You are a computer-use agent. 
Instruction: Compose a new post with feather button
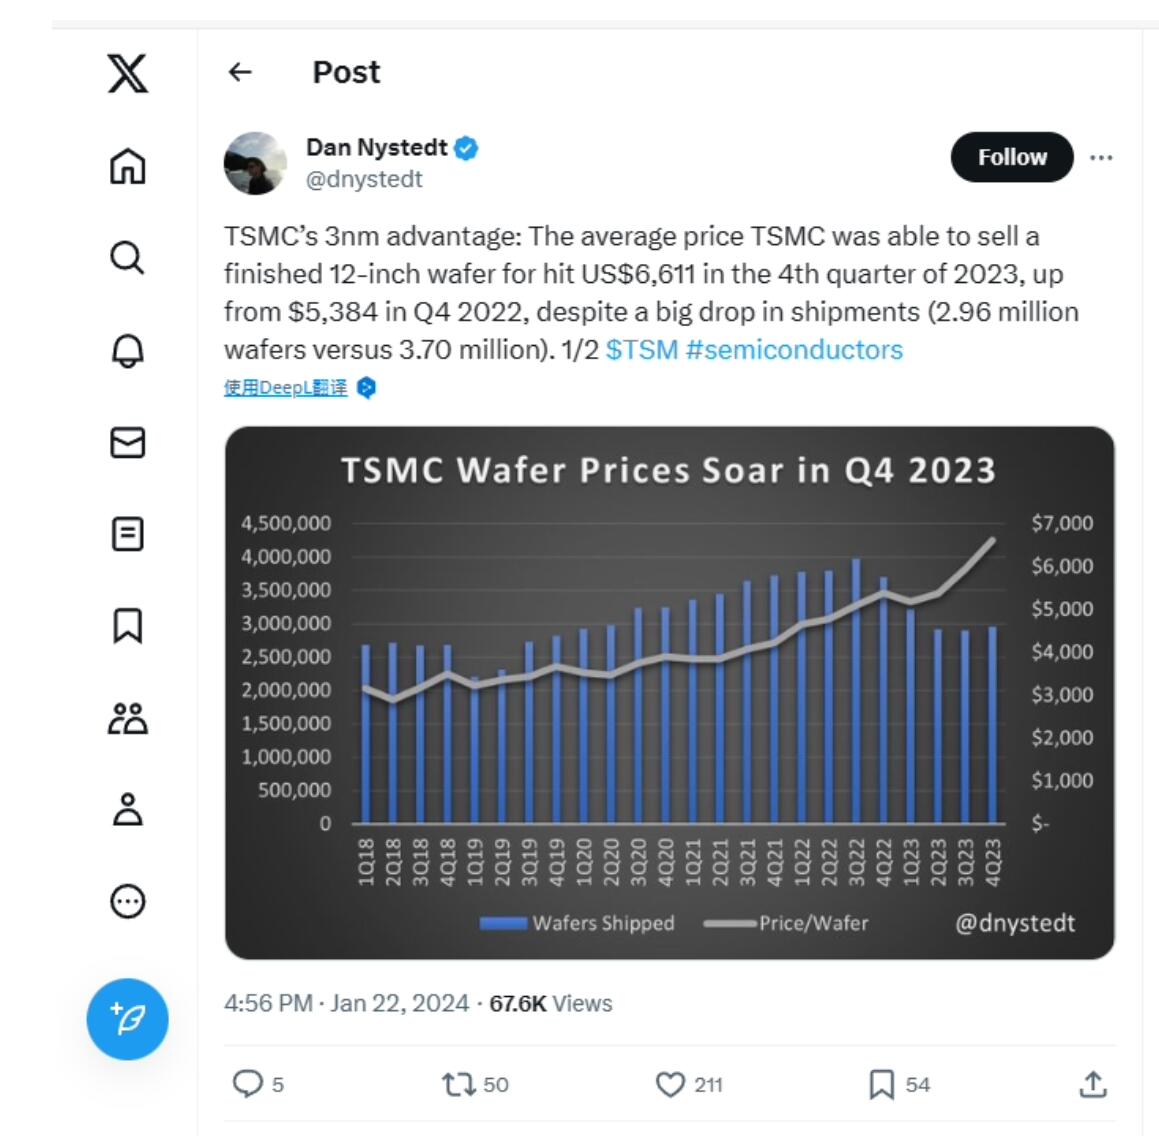128,1019
